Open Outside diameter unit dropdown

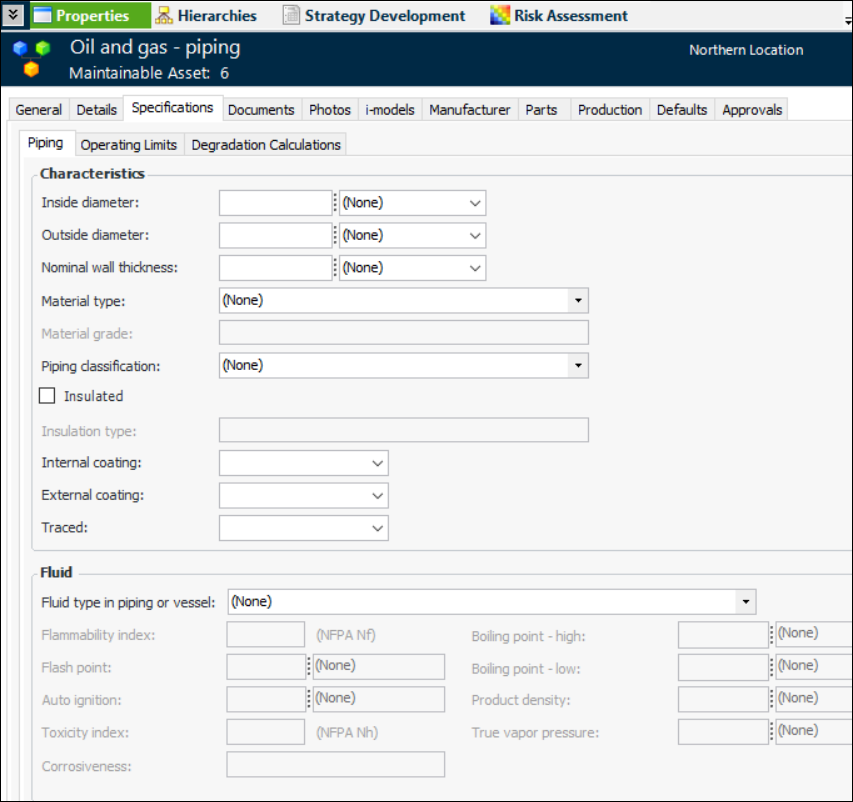coord(412,236)
